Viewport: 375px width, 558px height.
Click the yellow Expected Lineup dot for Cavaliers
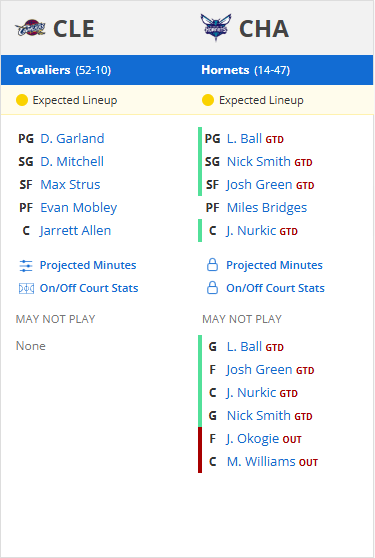pos(22,100)
